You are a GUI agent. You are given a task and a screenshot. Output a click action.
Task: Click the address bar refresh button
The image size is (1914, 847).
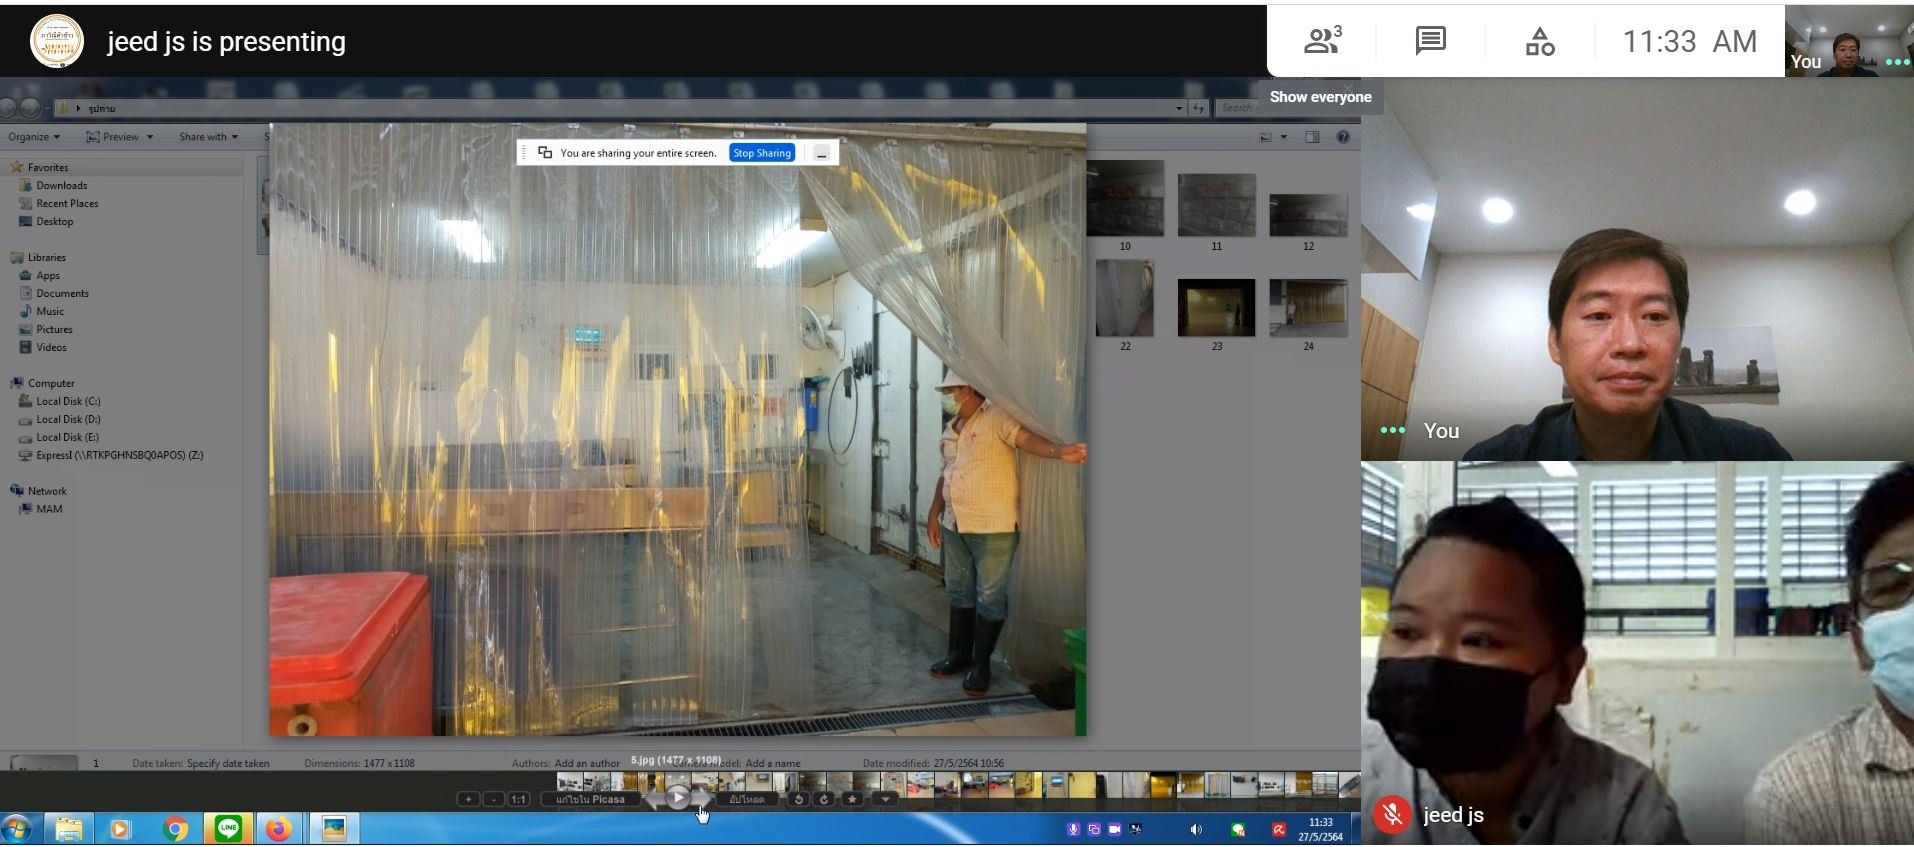point(1199,108)
